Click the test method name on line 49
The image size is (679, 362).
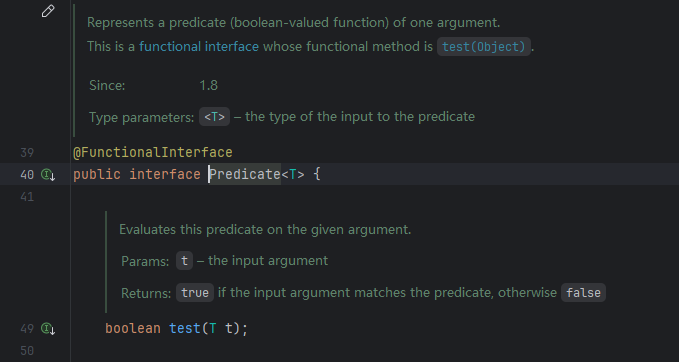(184, 328)
